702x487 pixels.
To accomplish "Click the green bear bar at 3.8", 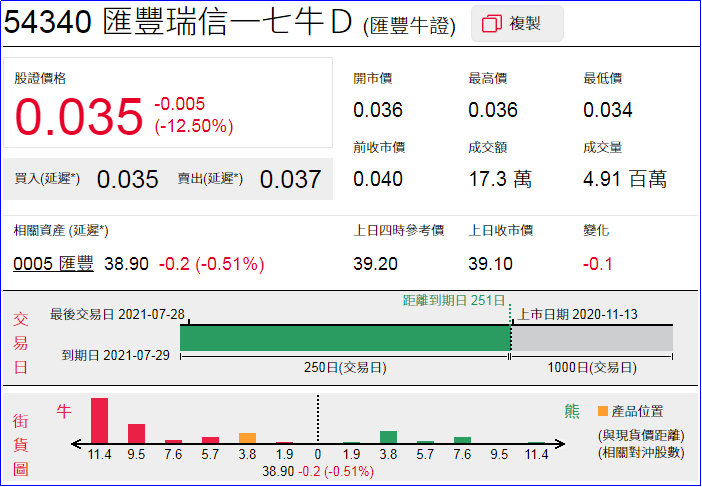I will pyautogui.click(x=389, y=437).
